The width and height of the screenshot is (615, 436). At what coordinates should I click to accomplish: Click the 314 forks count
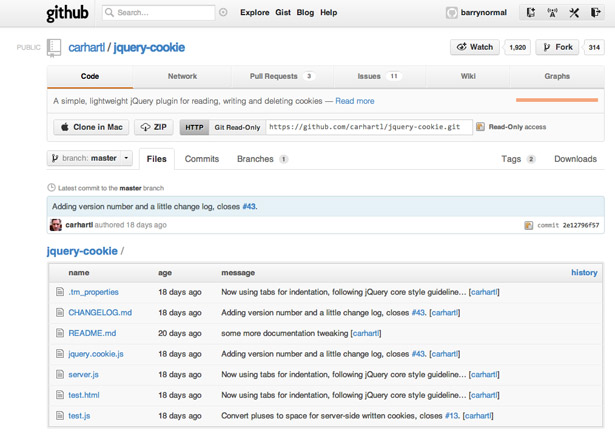click(x=594, y=47)
